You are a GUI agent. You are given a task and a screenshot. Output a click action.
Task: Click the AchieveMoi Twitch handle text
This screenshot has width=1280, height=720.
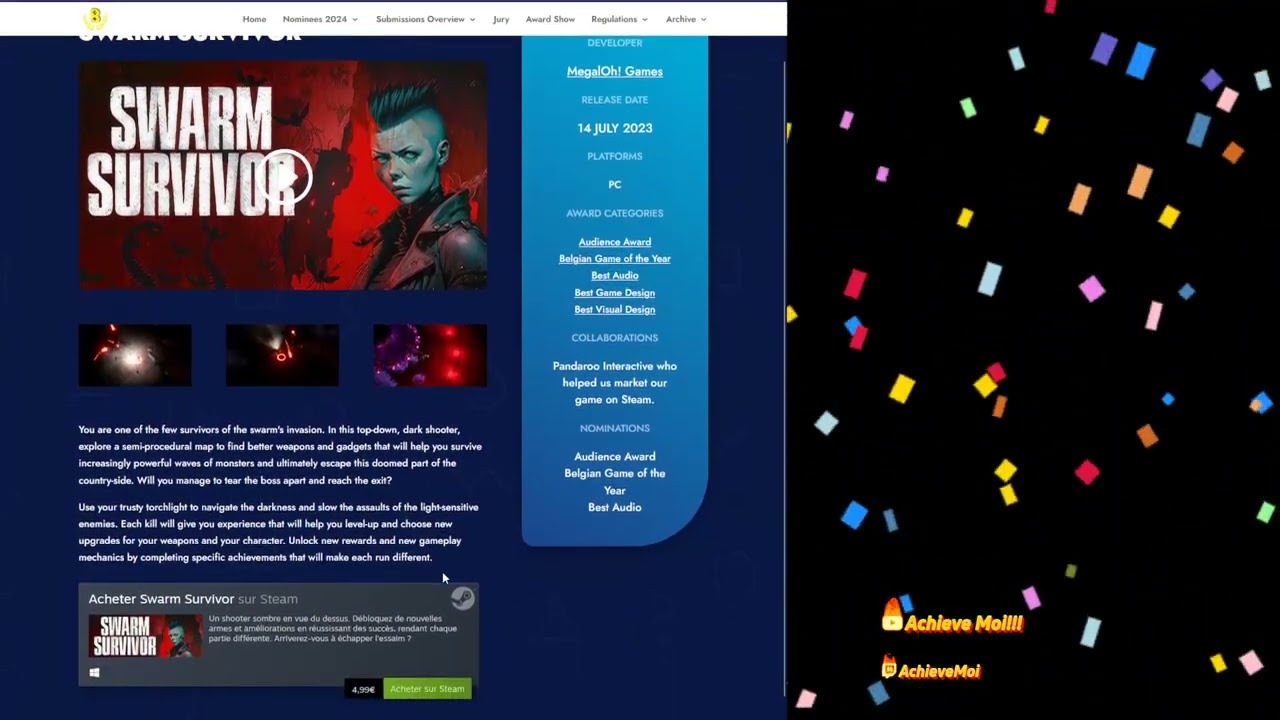(939, 671)
